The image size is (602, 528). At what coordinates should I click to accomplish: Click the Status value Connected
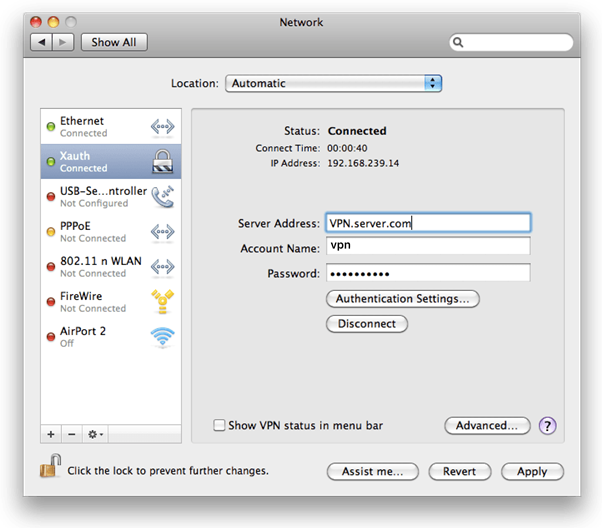click(x=357, y=131)
